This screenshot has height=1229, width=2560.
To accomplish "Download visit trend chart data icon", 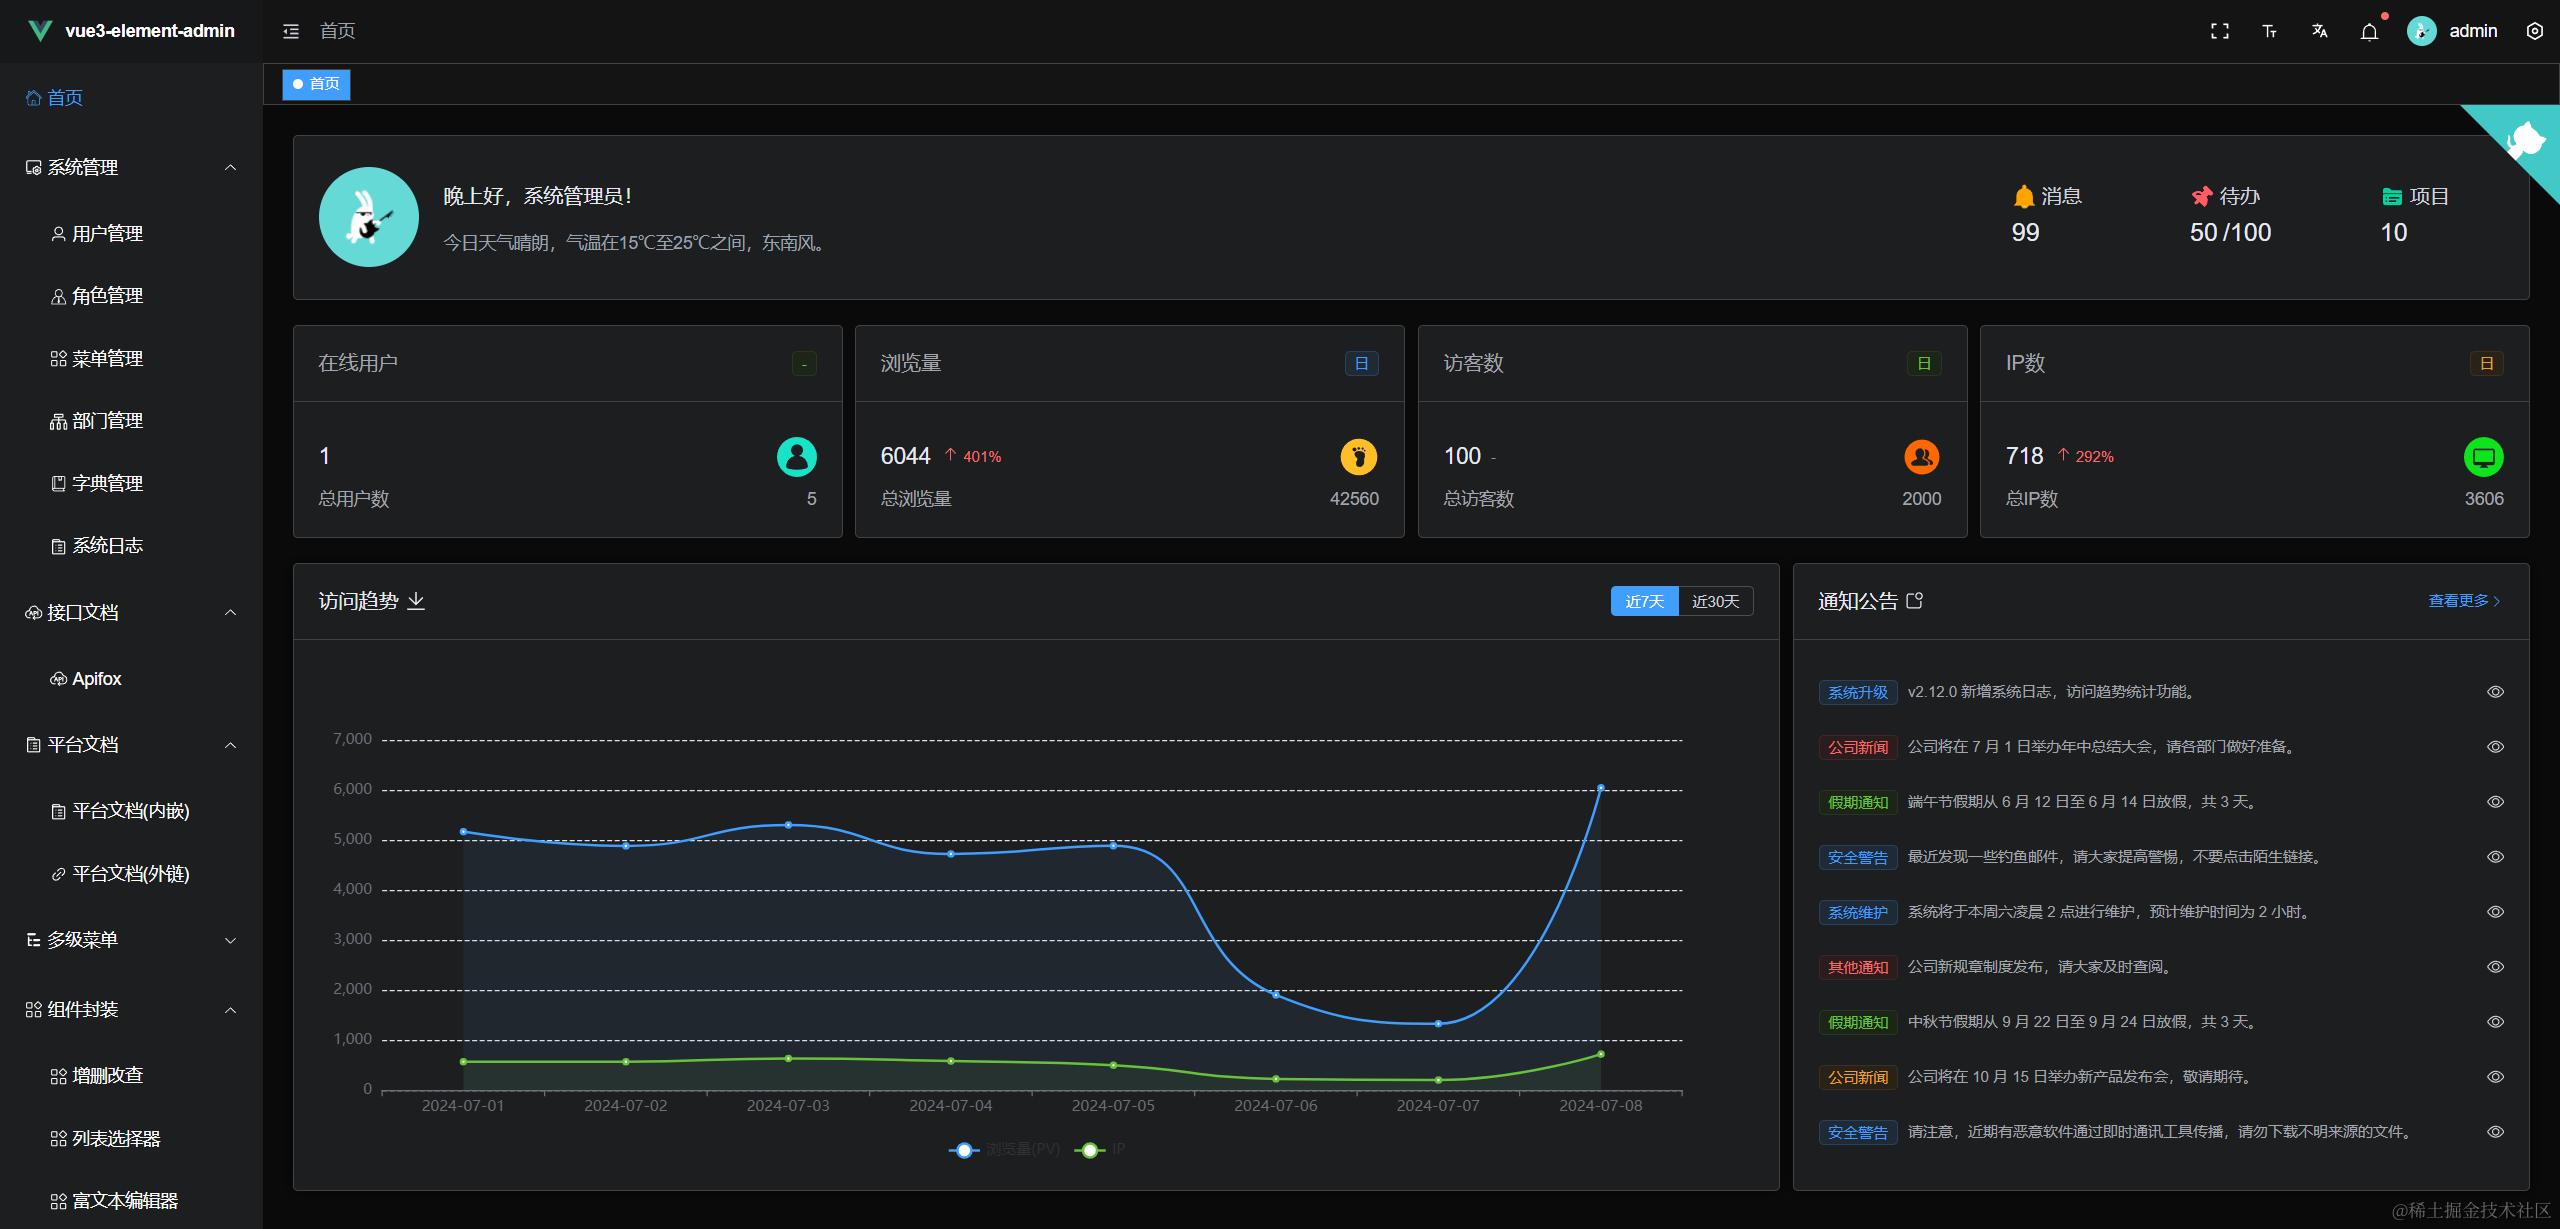I will (x=416, y=601).
